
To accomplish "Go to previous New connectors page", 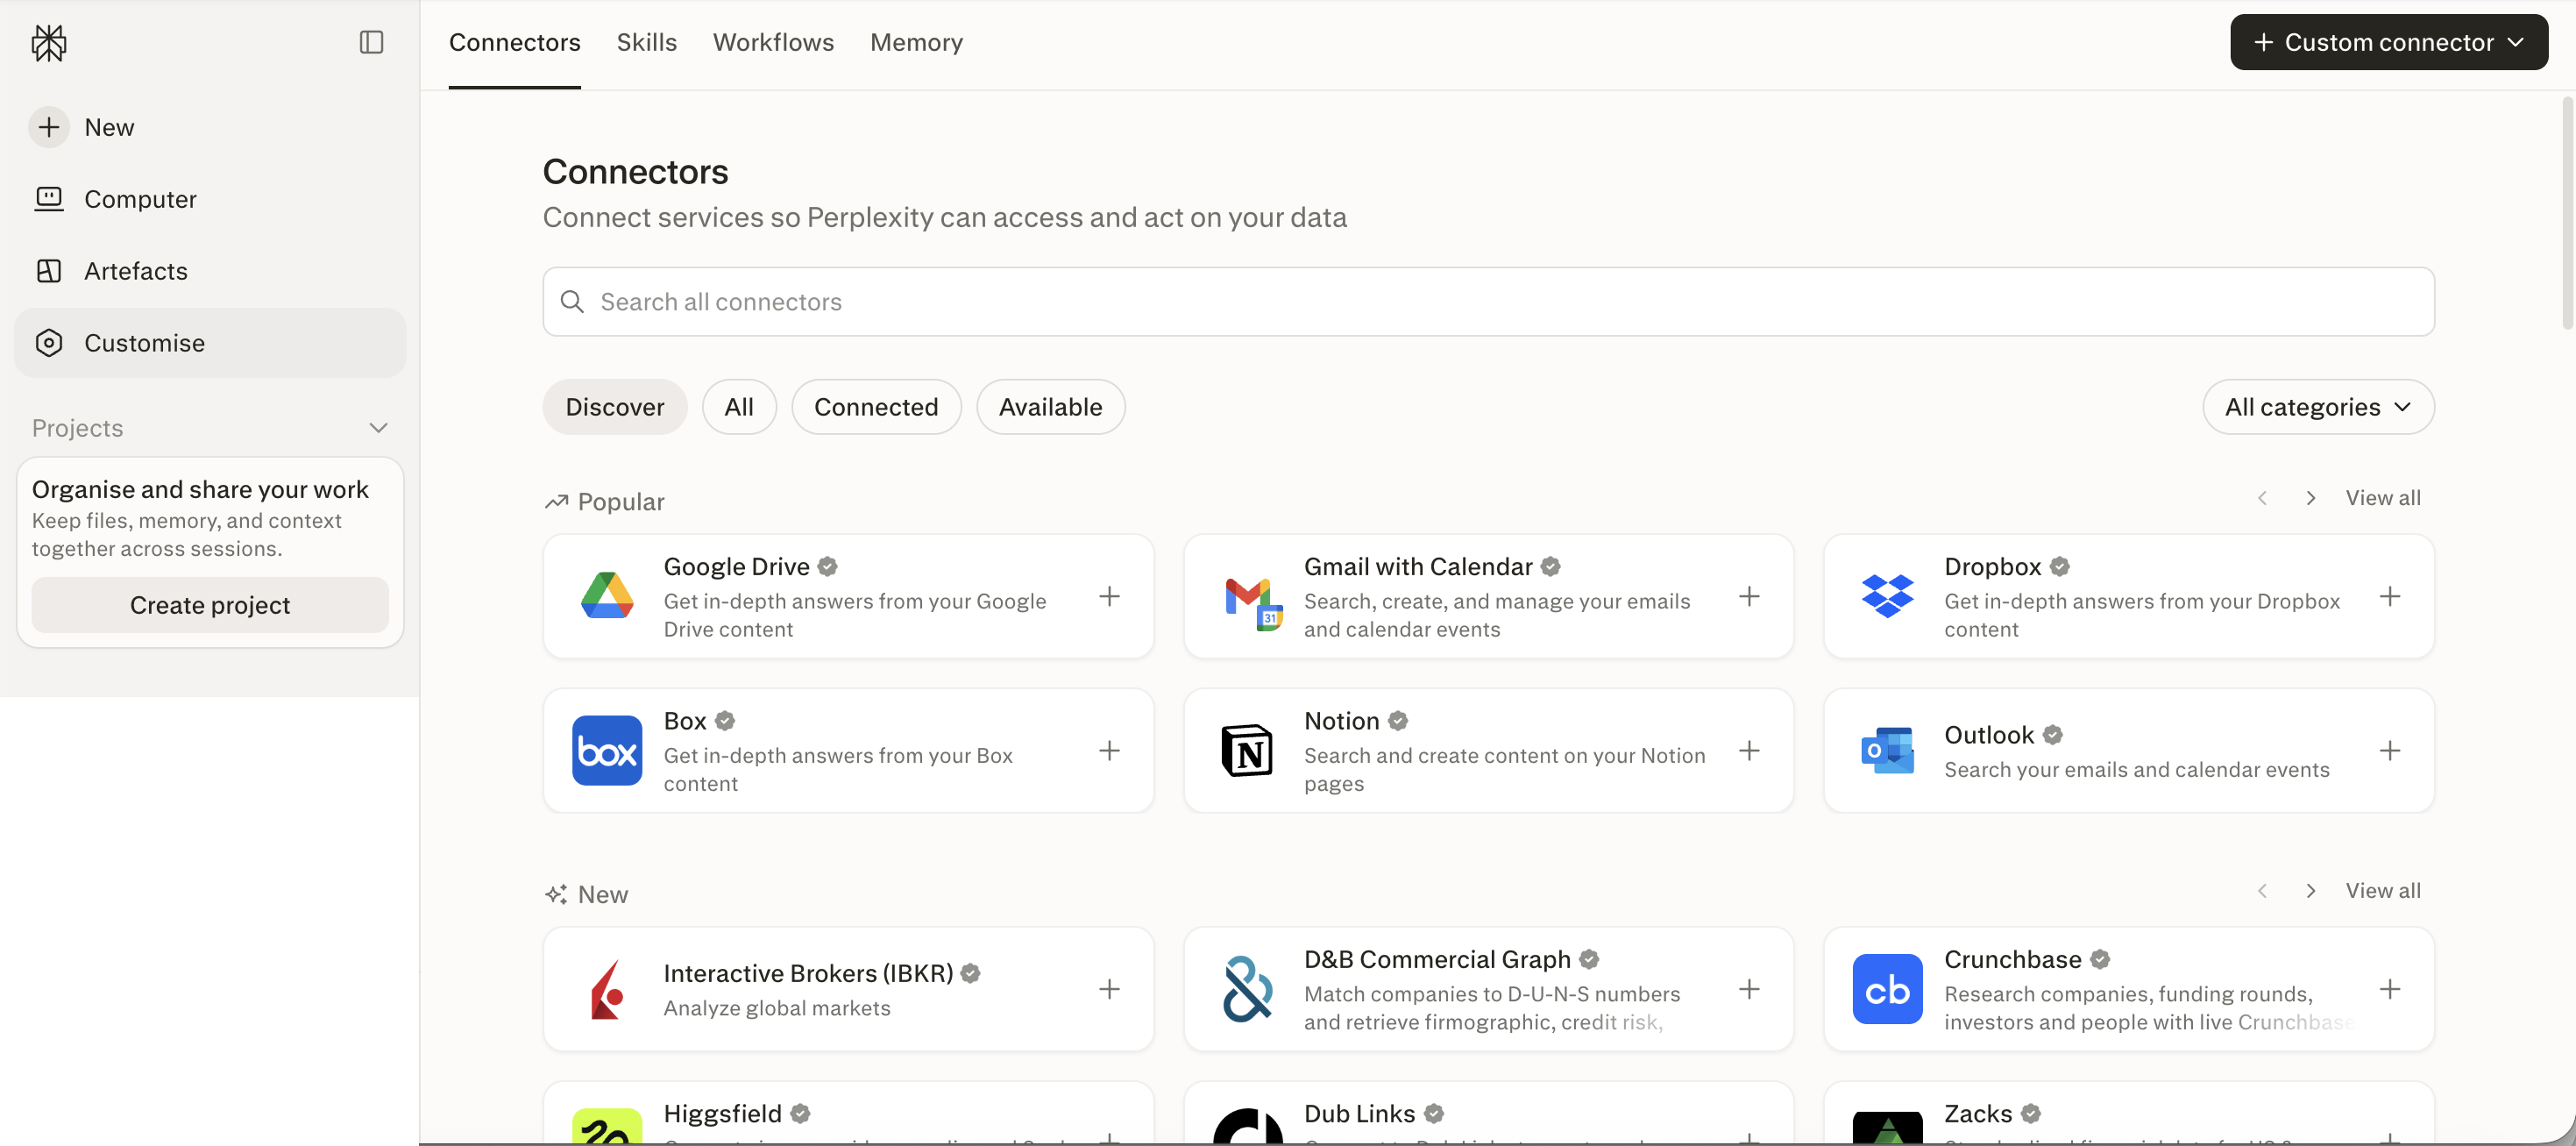I will pyautogui.click(x=2262, y=891).
